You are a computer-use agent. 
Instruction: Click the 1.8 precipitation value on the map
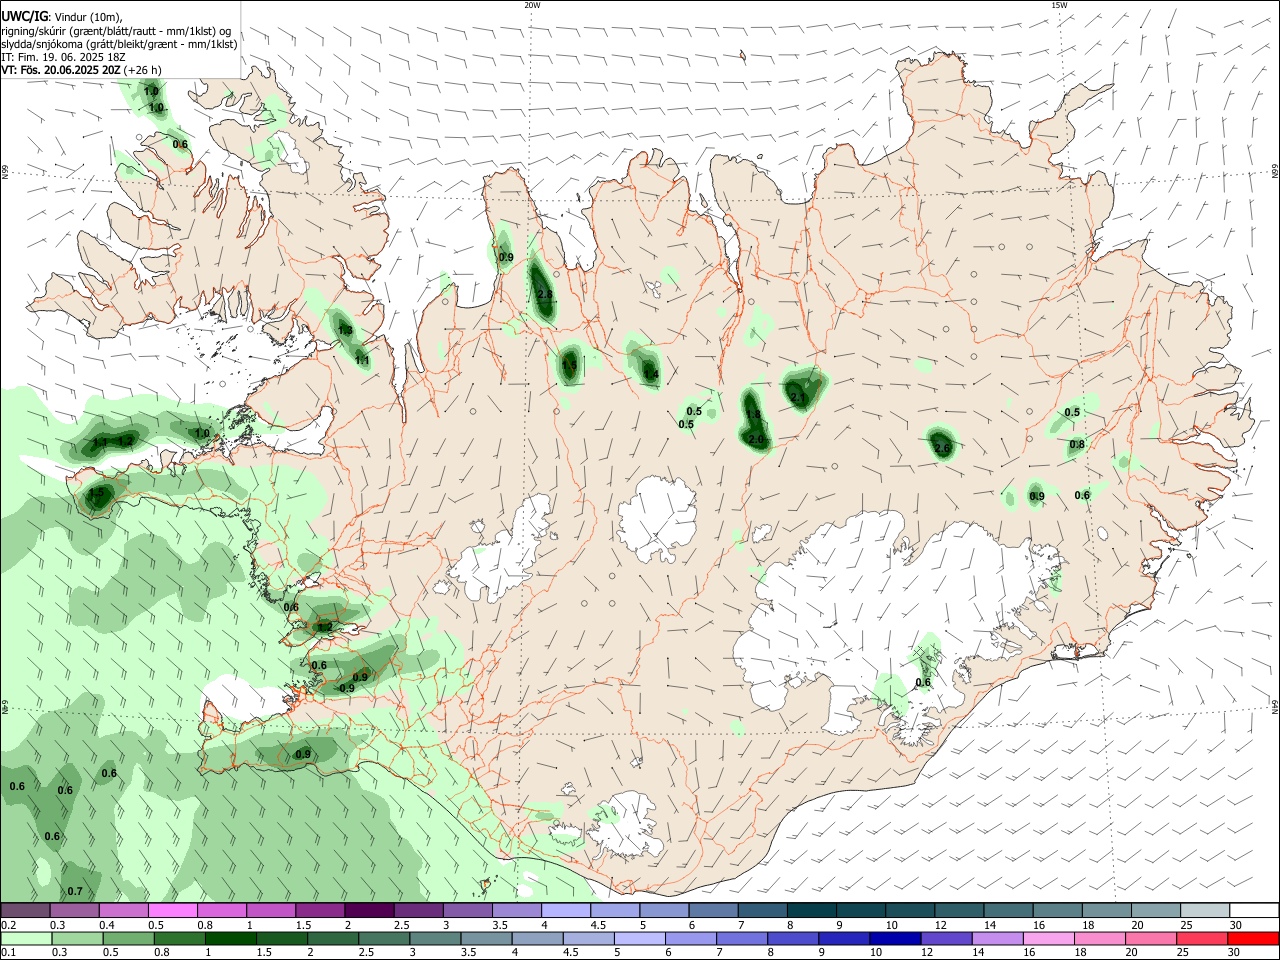point(753,414)
